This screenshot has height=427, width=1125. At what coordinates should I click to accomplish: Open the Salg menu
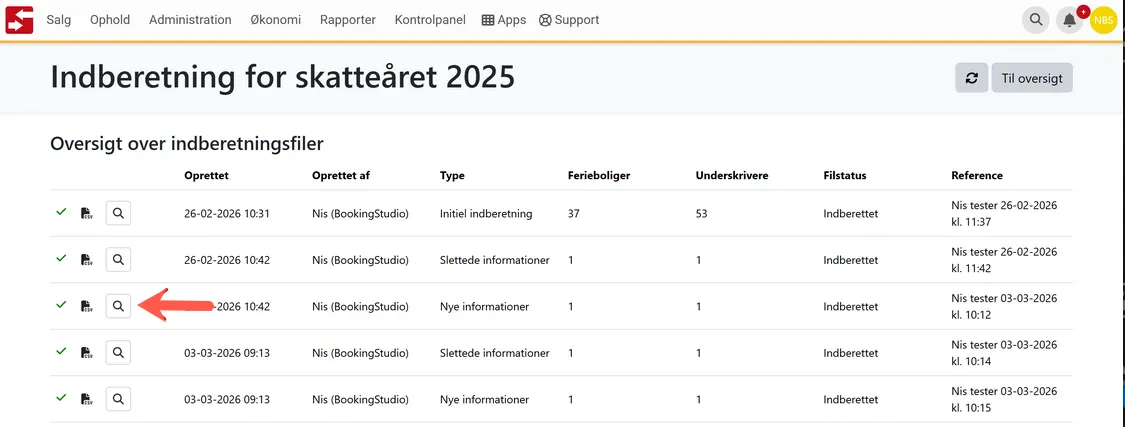(x=59, y=20)
